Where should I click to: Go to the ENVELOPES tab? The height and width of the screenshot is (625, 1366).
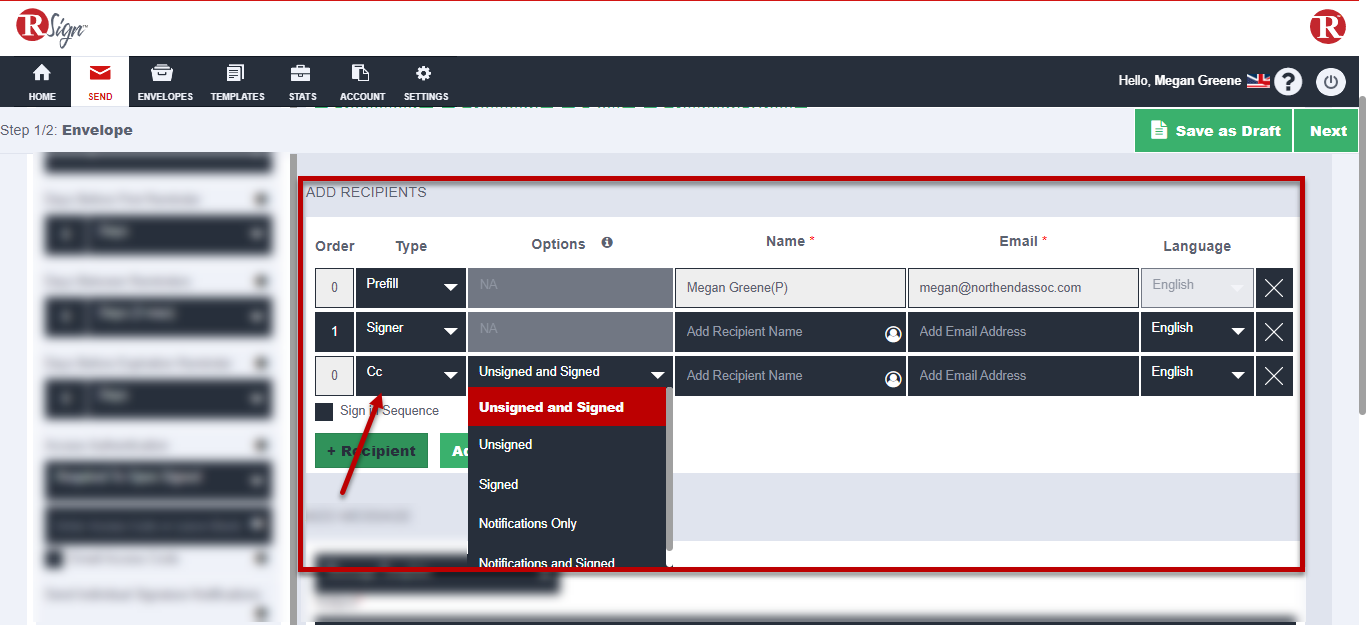pos(165,82)
